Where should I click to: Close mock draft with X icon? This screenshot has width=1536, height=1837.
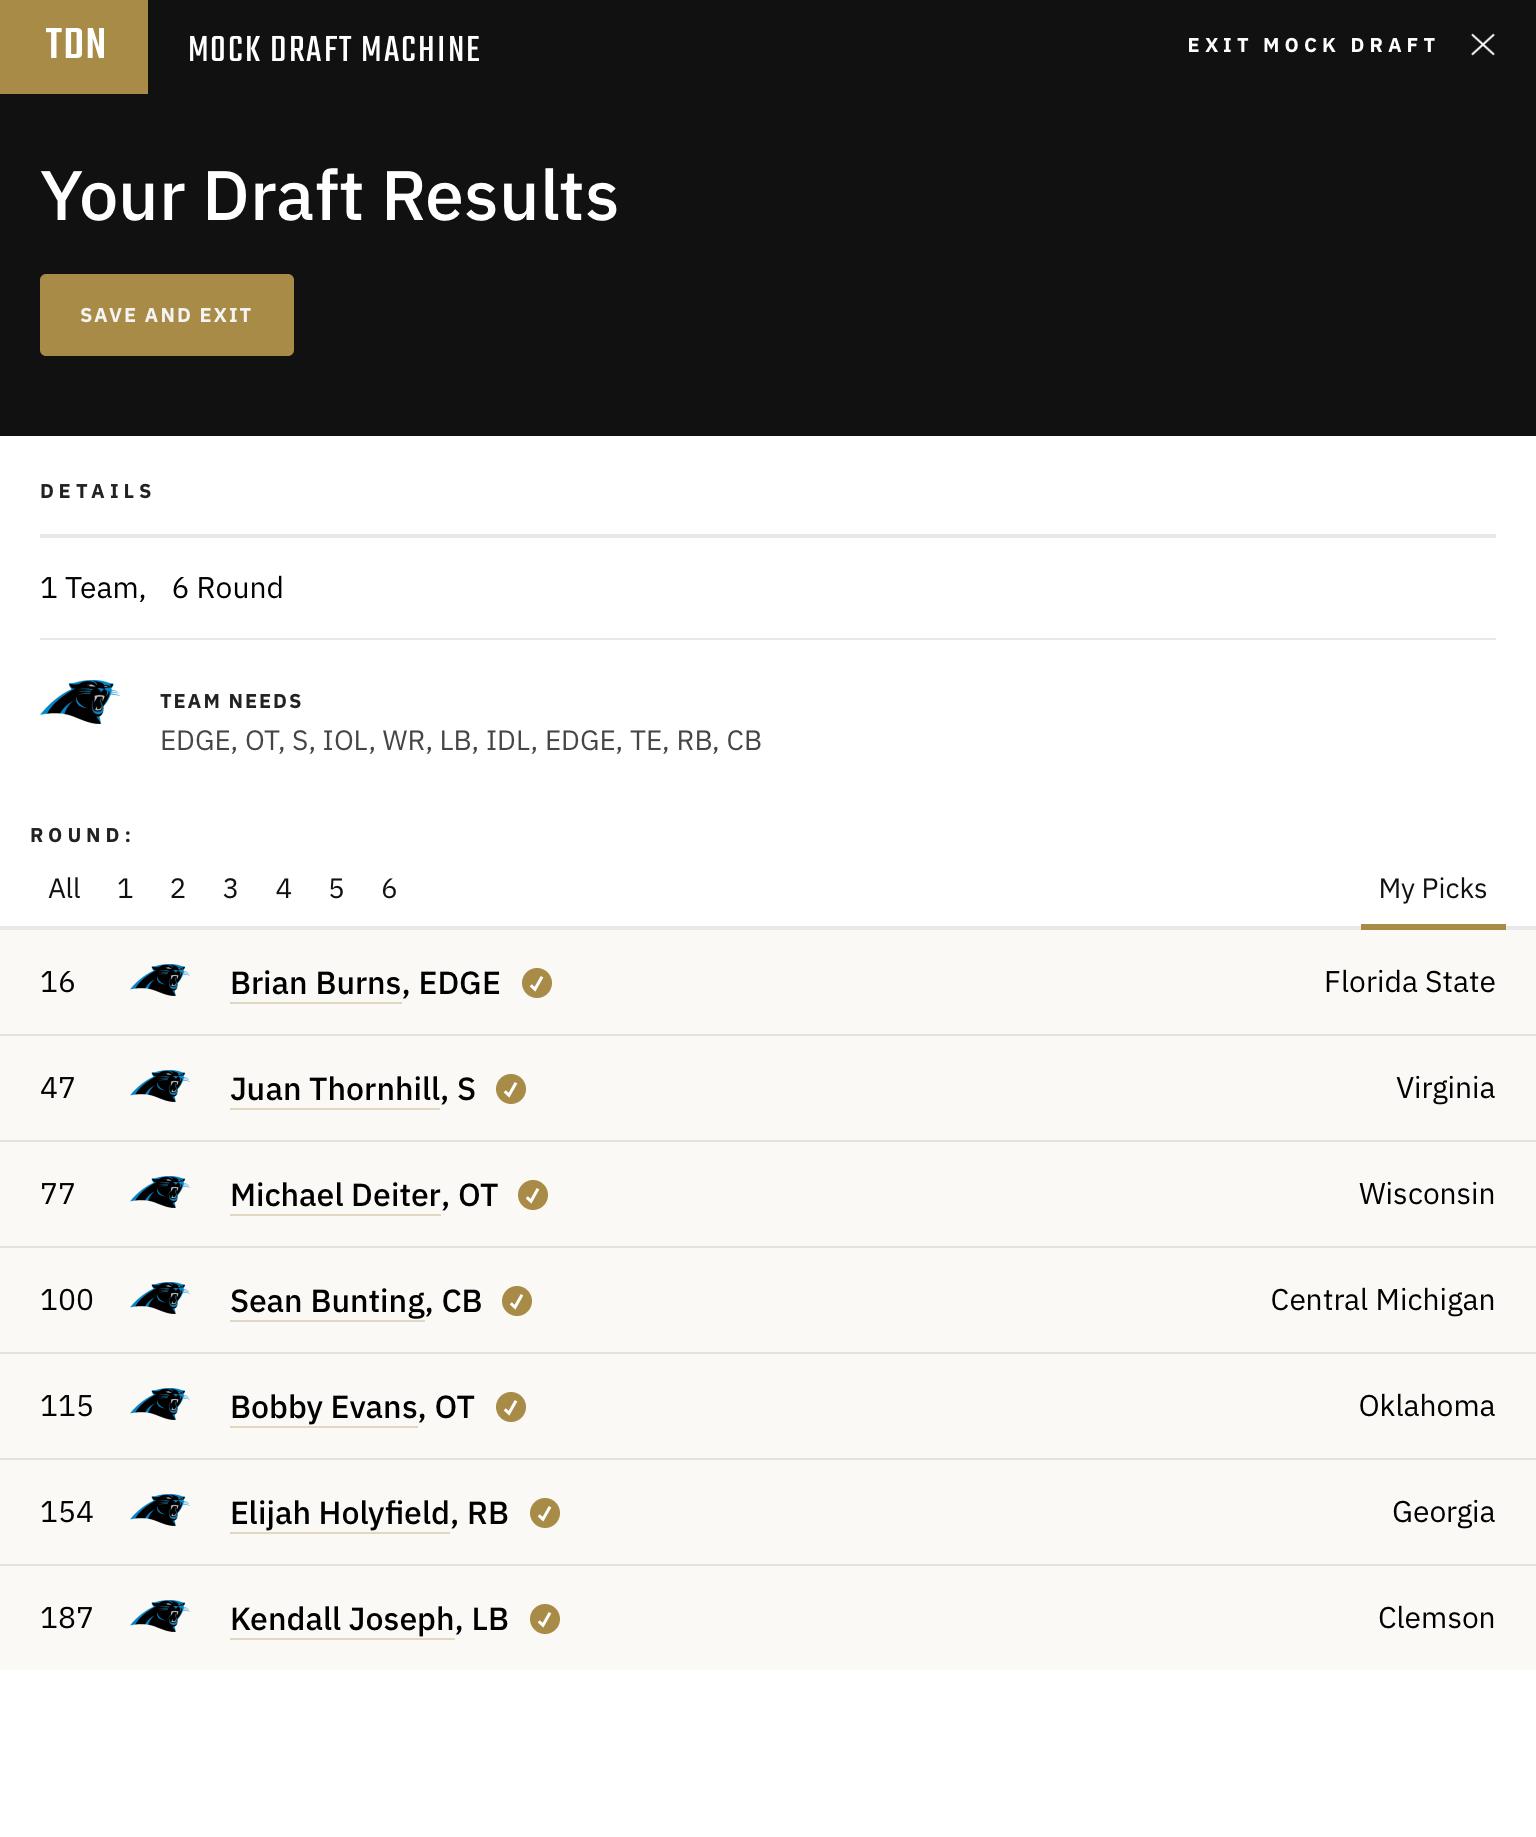1483,45
